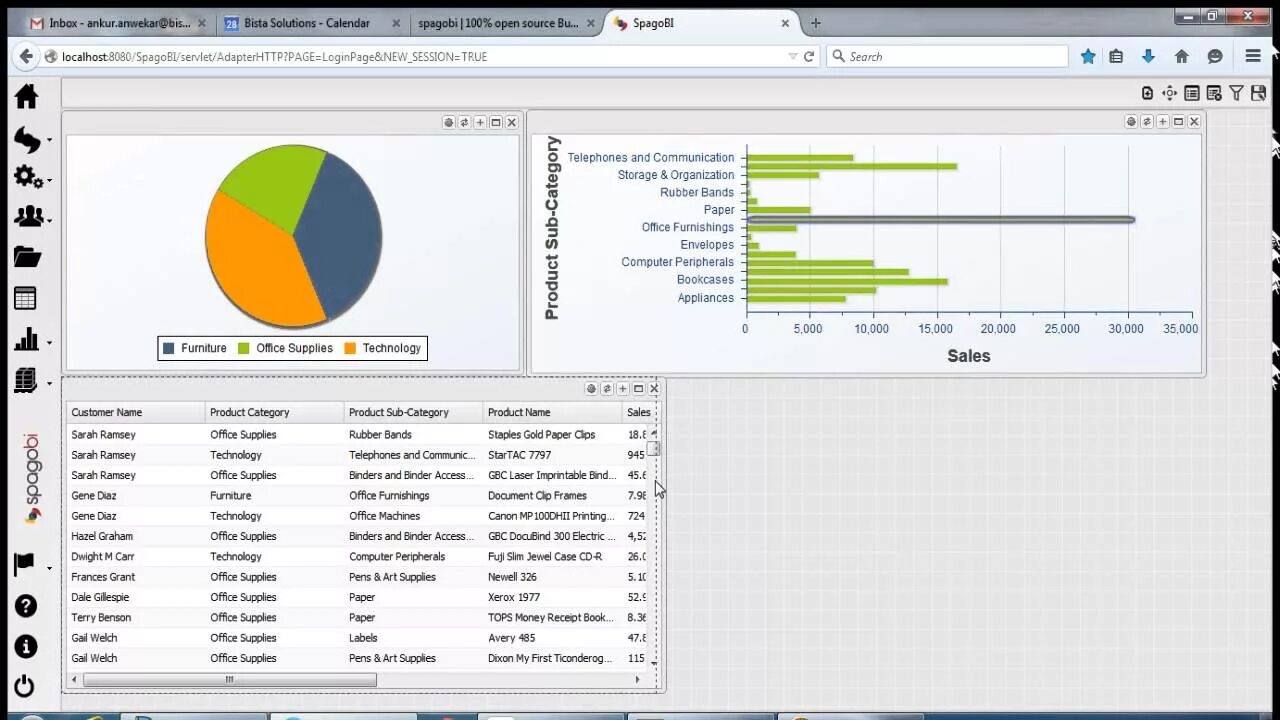
Task: Click table widget plus icon
Action: 622,389
